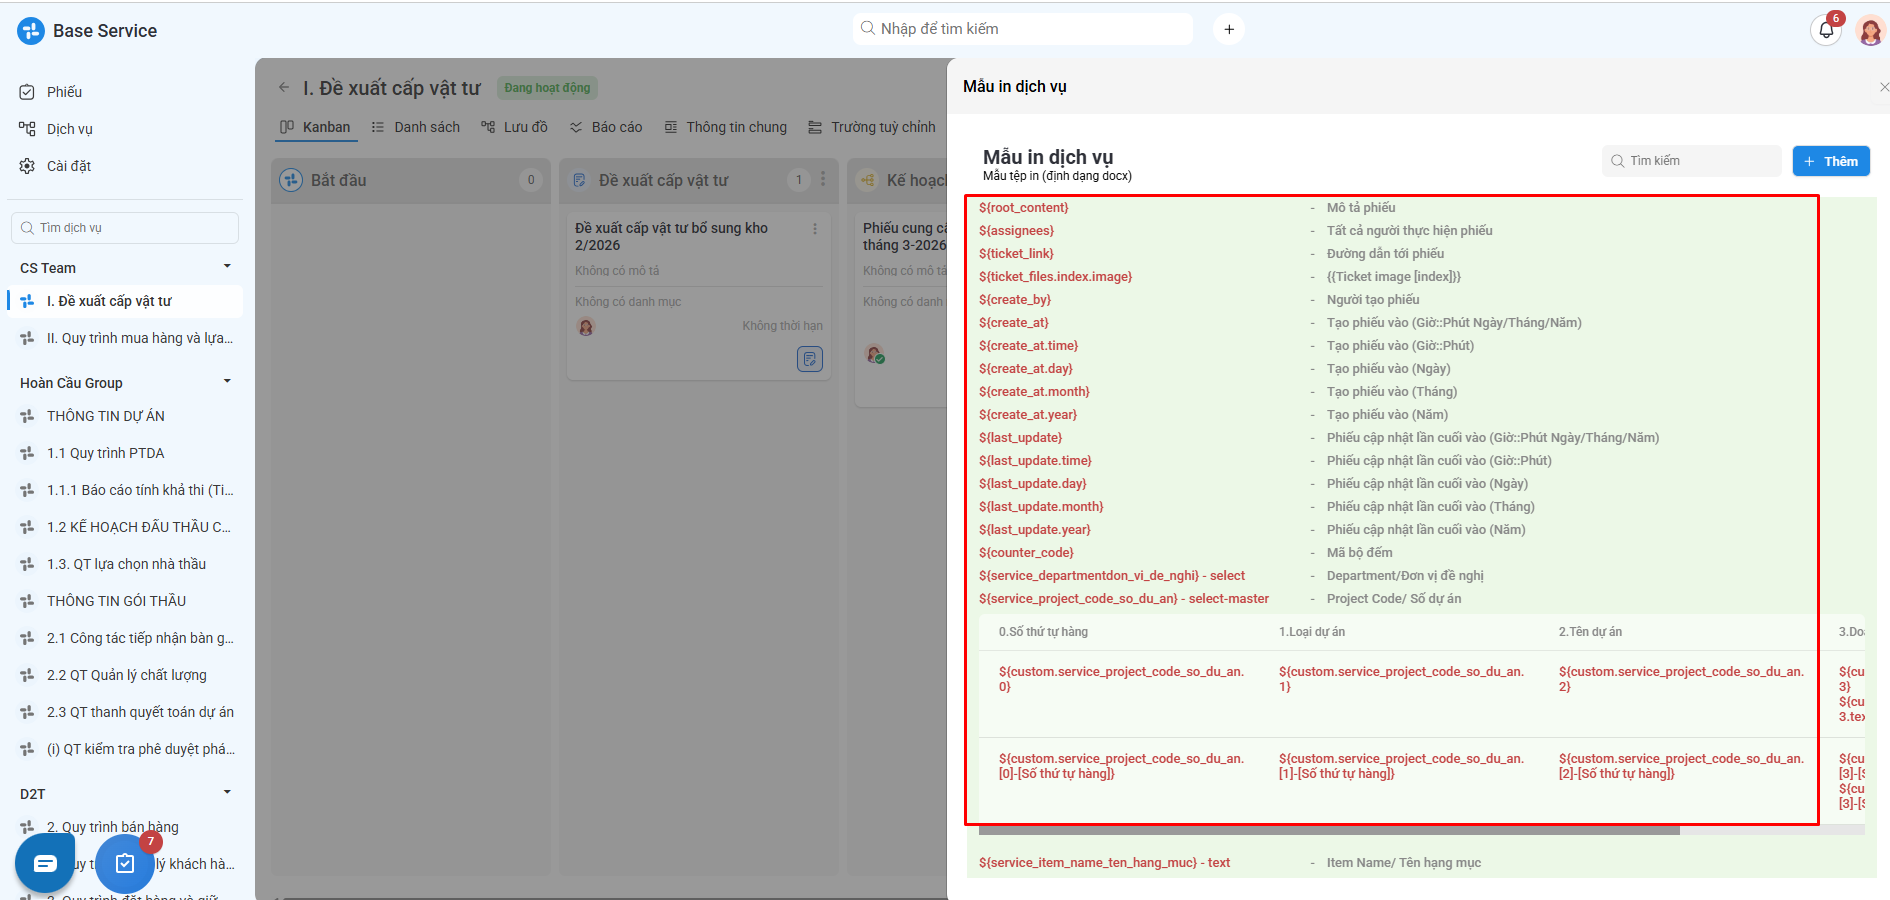Click the 0.Số thứ tự hàng column header
Image resolution: width=1890 pixels, height=900 pixels.
tap(1043, 632)
